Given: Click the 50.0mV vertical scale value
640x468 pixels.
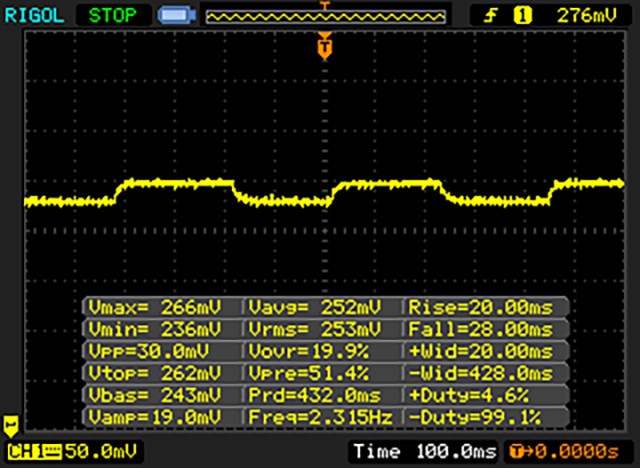Looking at the screenshot, I should (101, 451).
